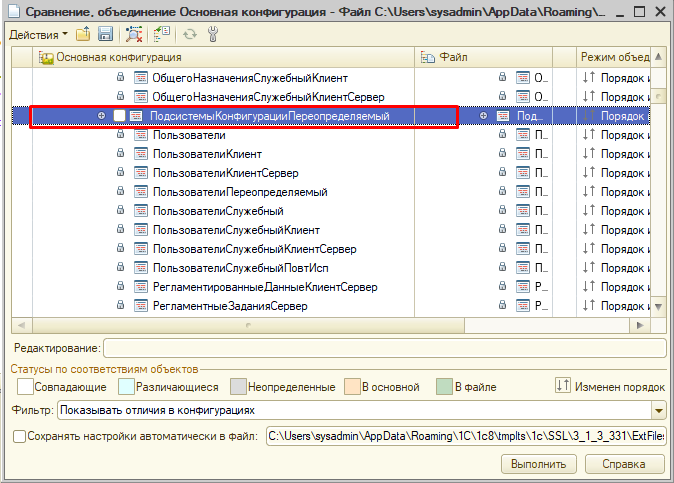Click the Редактирование input field
The image size is (674, 483).
385,348
